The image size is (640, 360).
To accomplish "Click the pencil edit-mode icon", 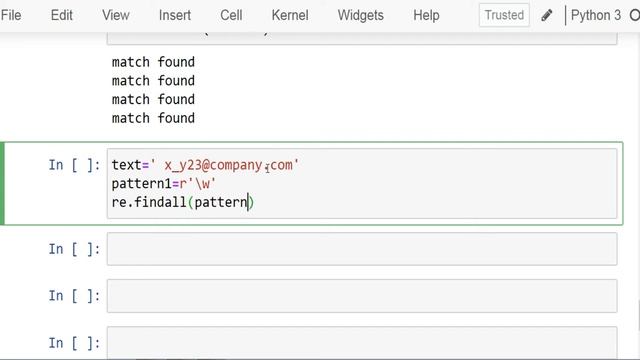I will click(x=547, y=16).
